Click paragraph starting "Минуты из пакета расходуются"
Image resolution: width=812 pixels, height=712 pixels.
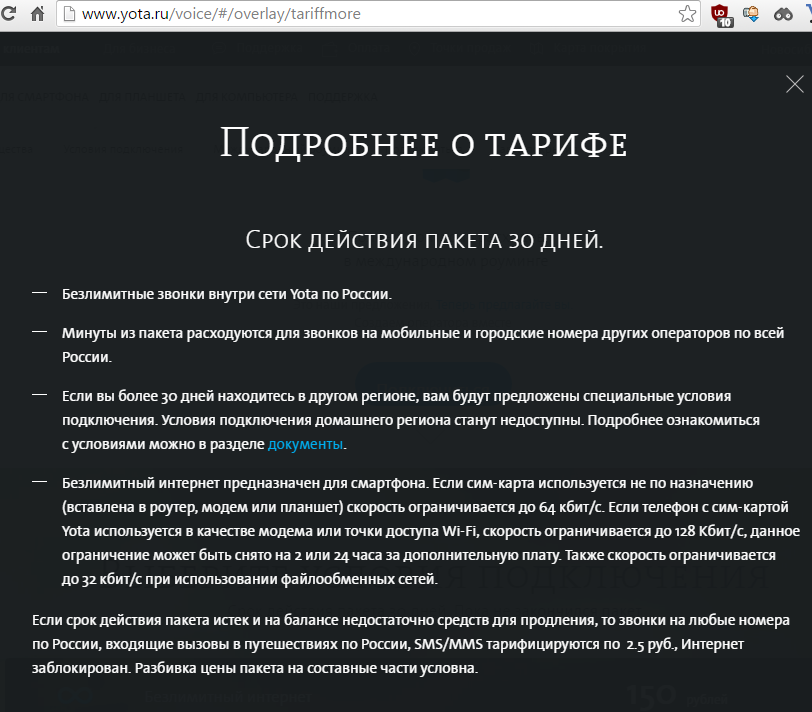pos(423,345)
